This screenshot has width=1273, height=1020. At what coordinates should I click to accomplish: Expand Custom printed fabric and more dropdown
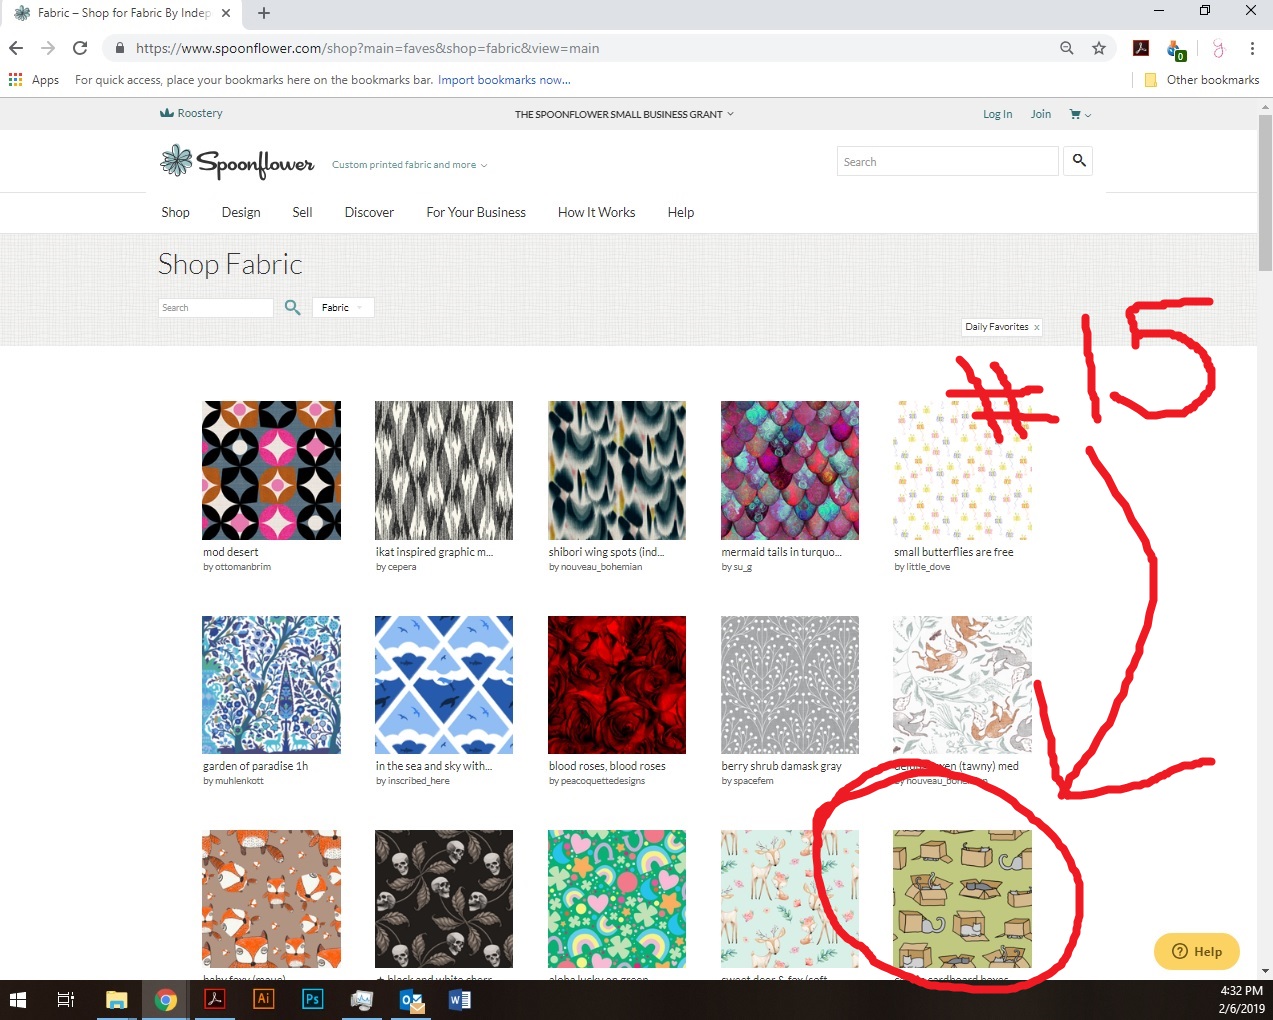pos(409,165)
